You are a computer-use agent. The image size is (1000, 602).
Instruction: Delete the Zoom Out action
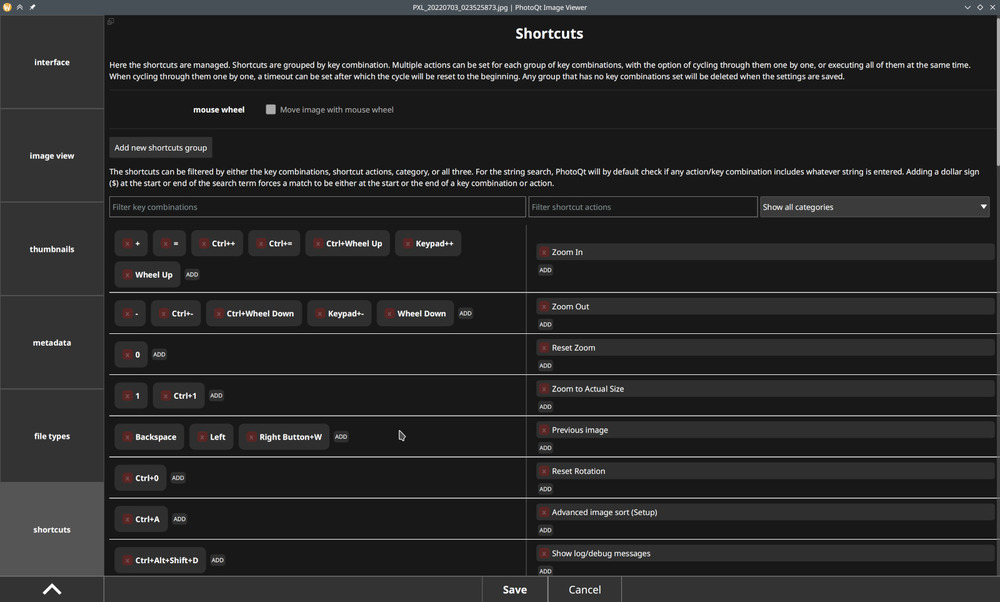[544, 307]
